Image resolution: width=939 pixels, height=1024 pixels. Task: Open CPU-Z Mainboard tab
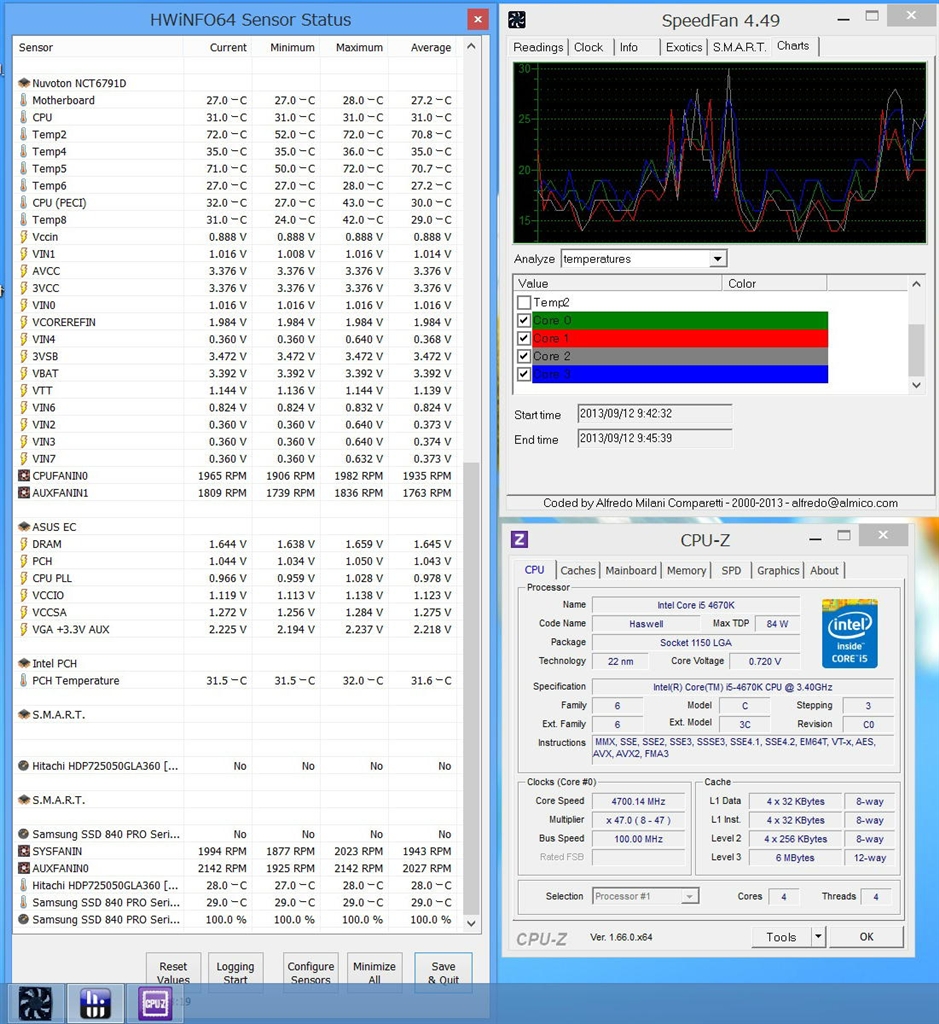click(x=631, y=570)
